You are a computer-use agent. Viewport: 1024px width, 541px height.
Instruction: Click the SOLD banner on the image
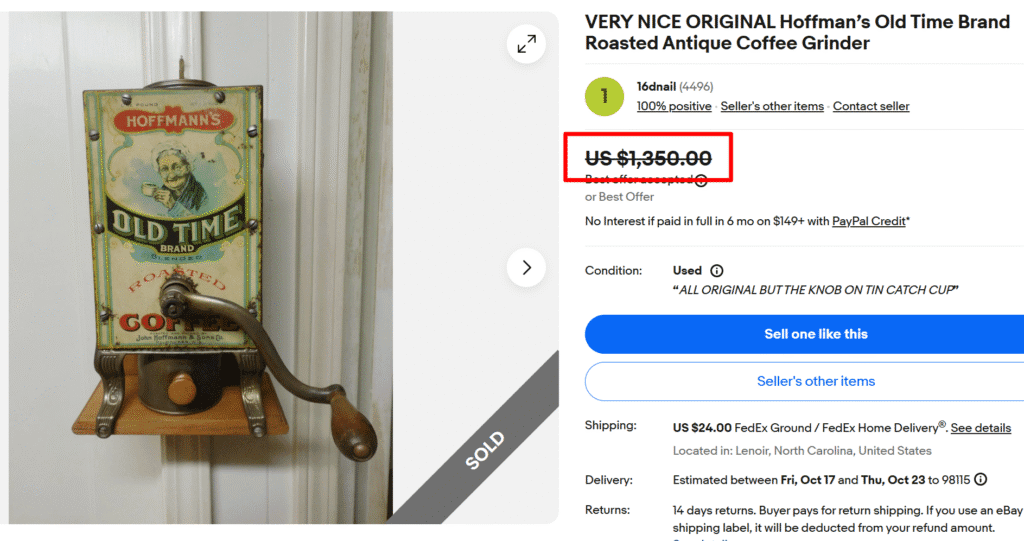[486, 450]
